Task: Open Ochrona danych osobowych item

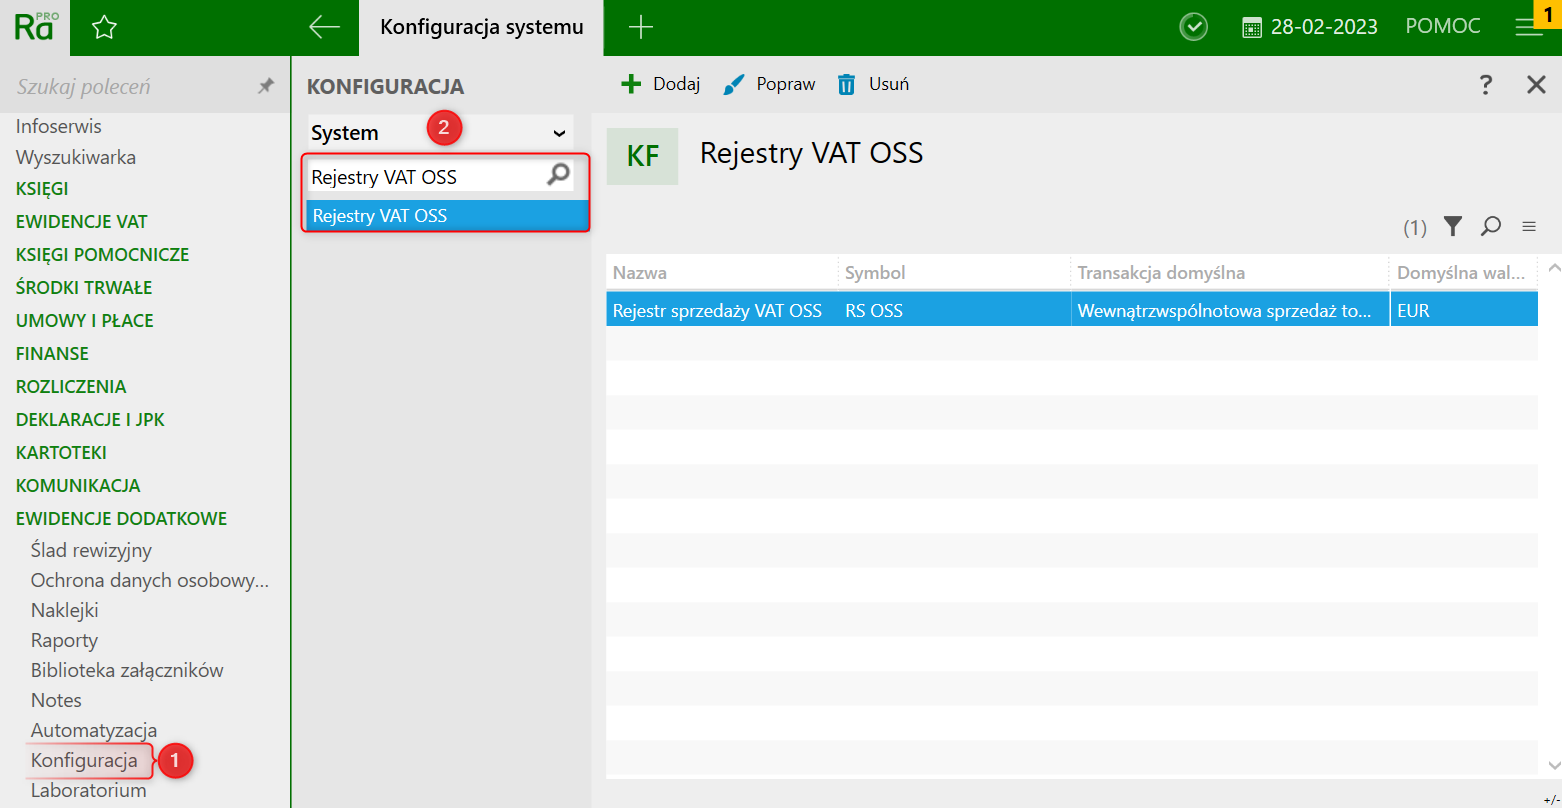Action: (x=150, y=580)
